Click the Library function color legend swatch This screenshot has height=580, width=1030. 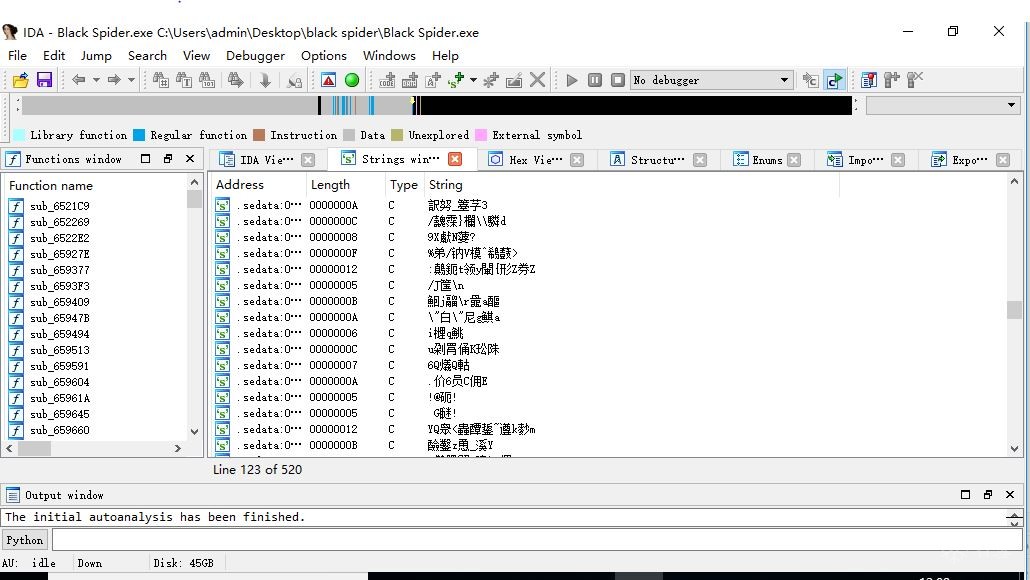[x=19, y=135]
